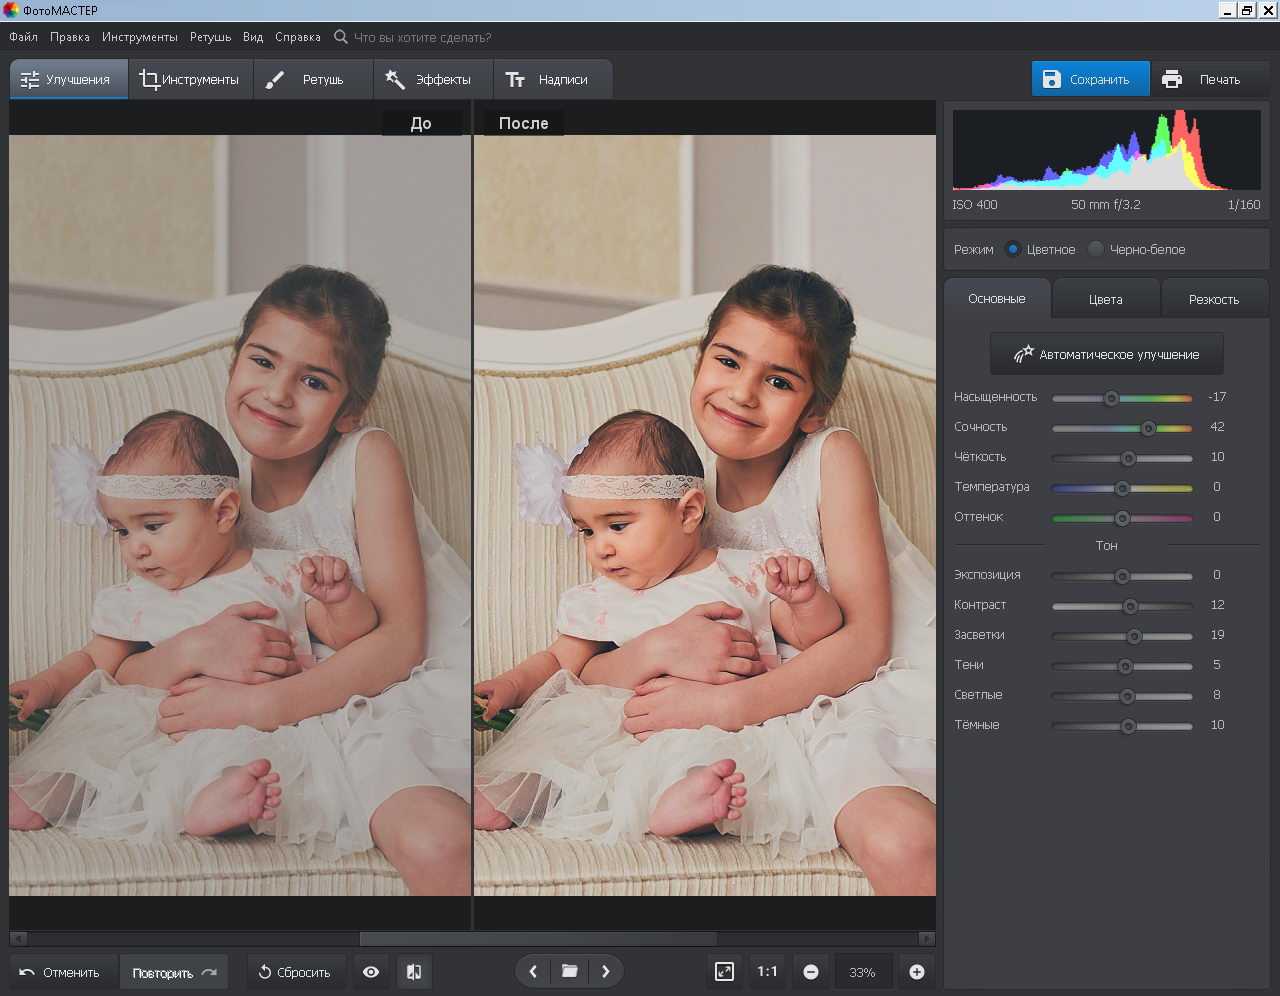Screen dimensions: 1280x996
Task: Click the Насыщенность slider handle
Action: coord(1111,398)
